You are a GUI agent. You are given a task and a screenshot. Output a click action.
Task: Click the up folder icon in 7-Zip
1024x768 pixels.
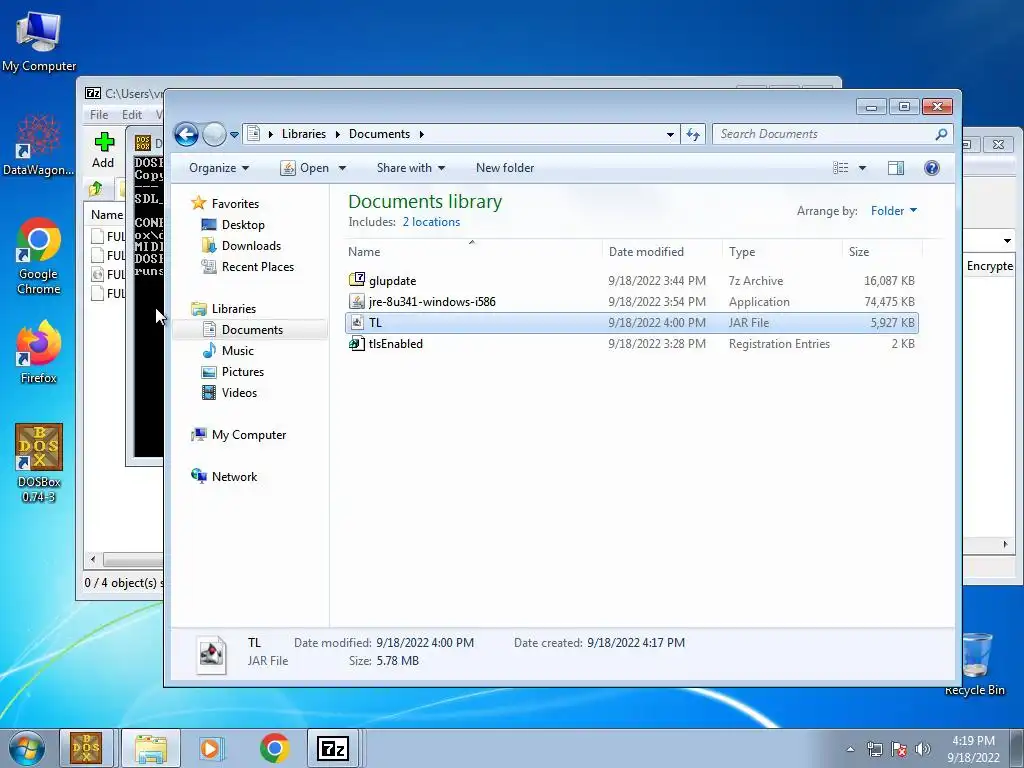pyautogui.click(x=96, y=189)
